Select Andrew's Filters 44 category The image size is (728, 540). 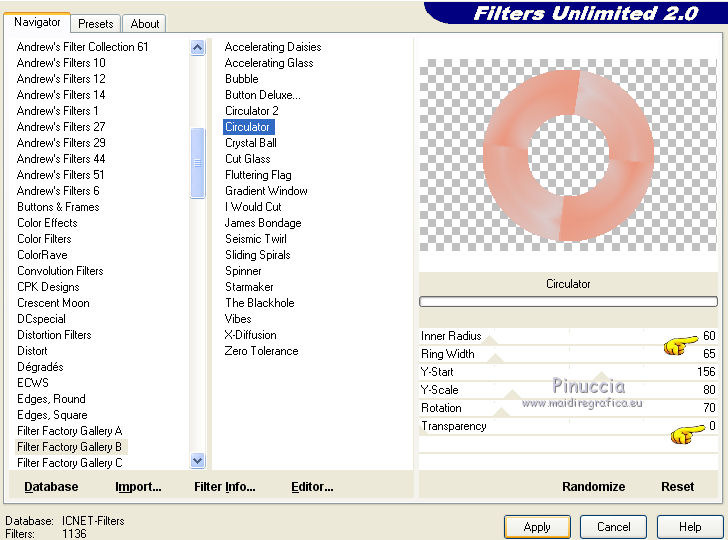point(61,159)
